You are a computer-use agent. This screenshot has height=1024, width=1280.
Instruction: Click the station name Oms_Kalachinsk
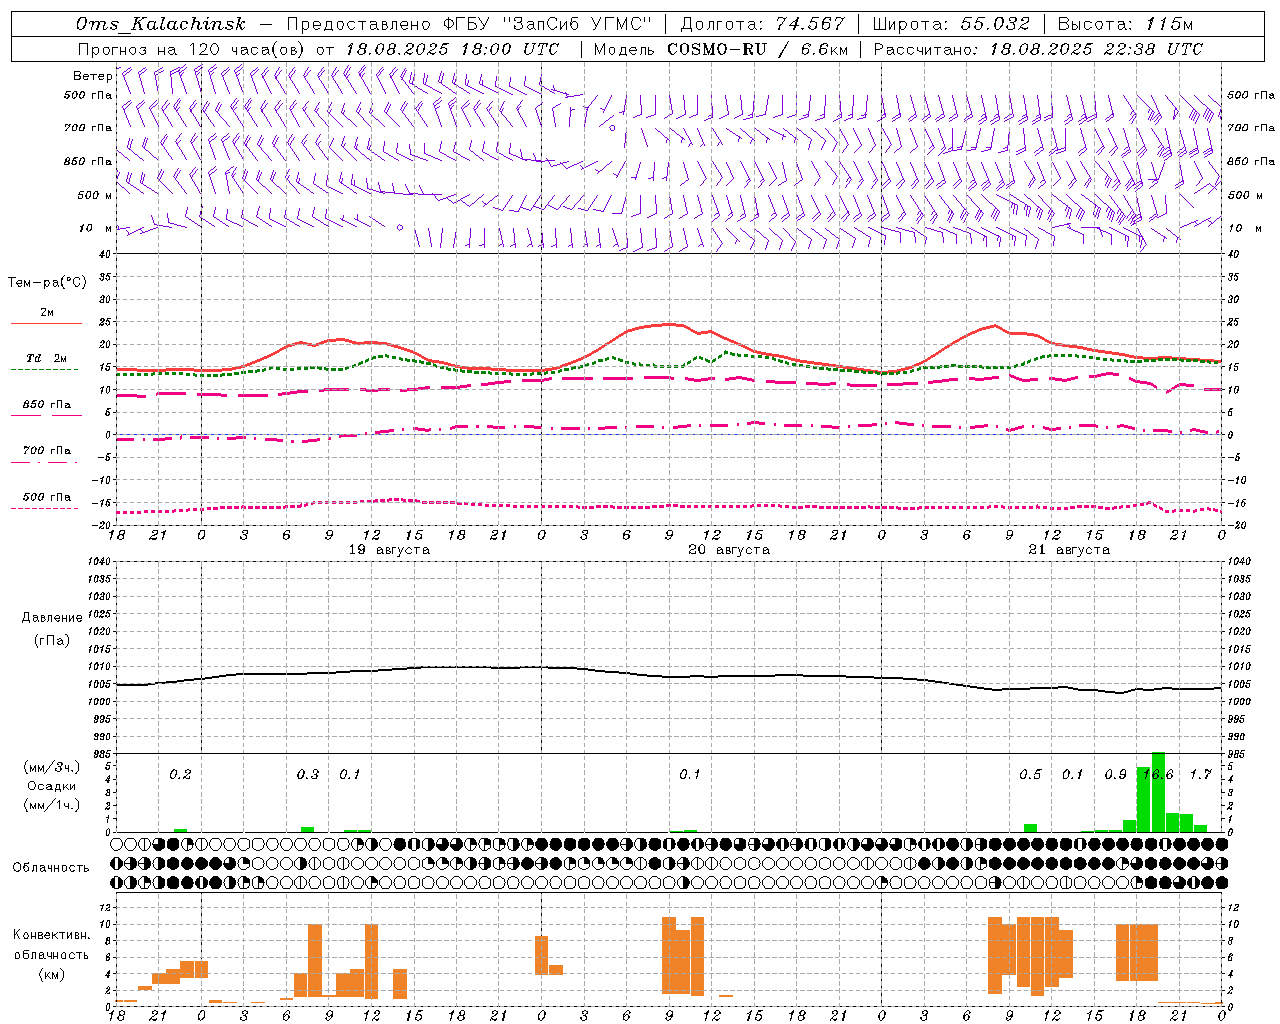(160, 24)
